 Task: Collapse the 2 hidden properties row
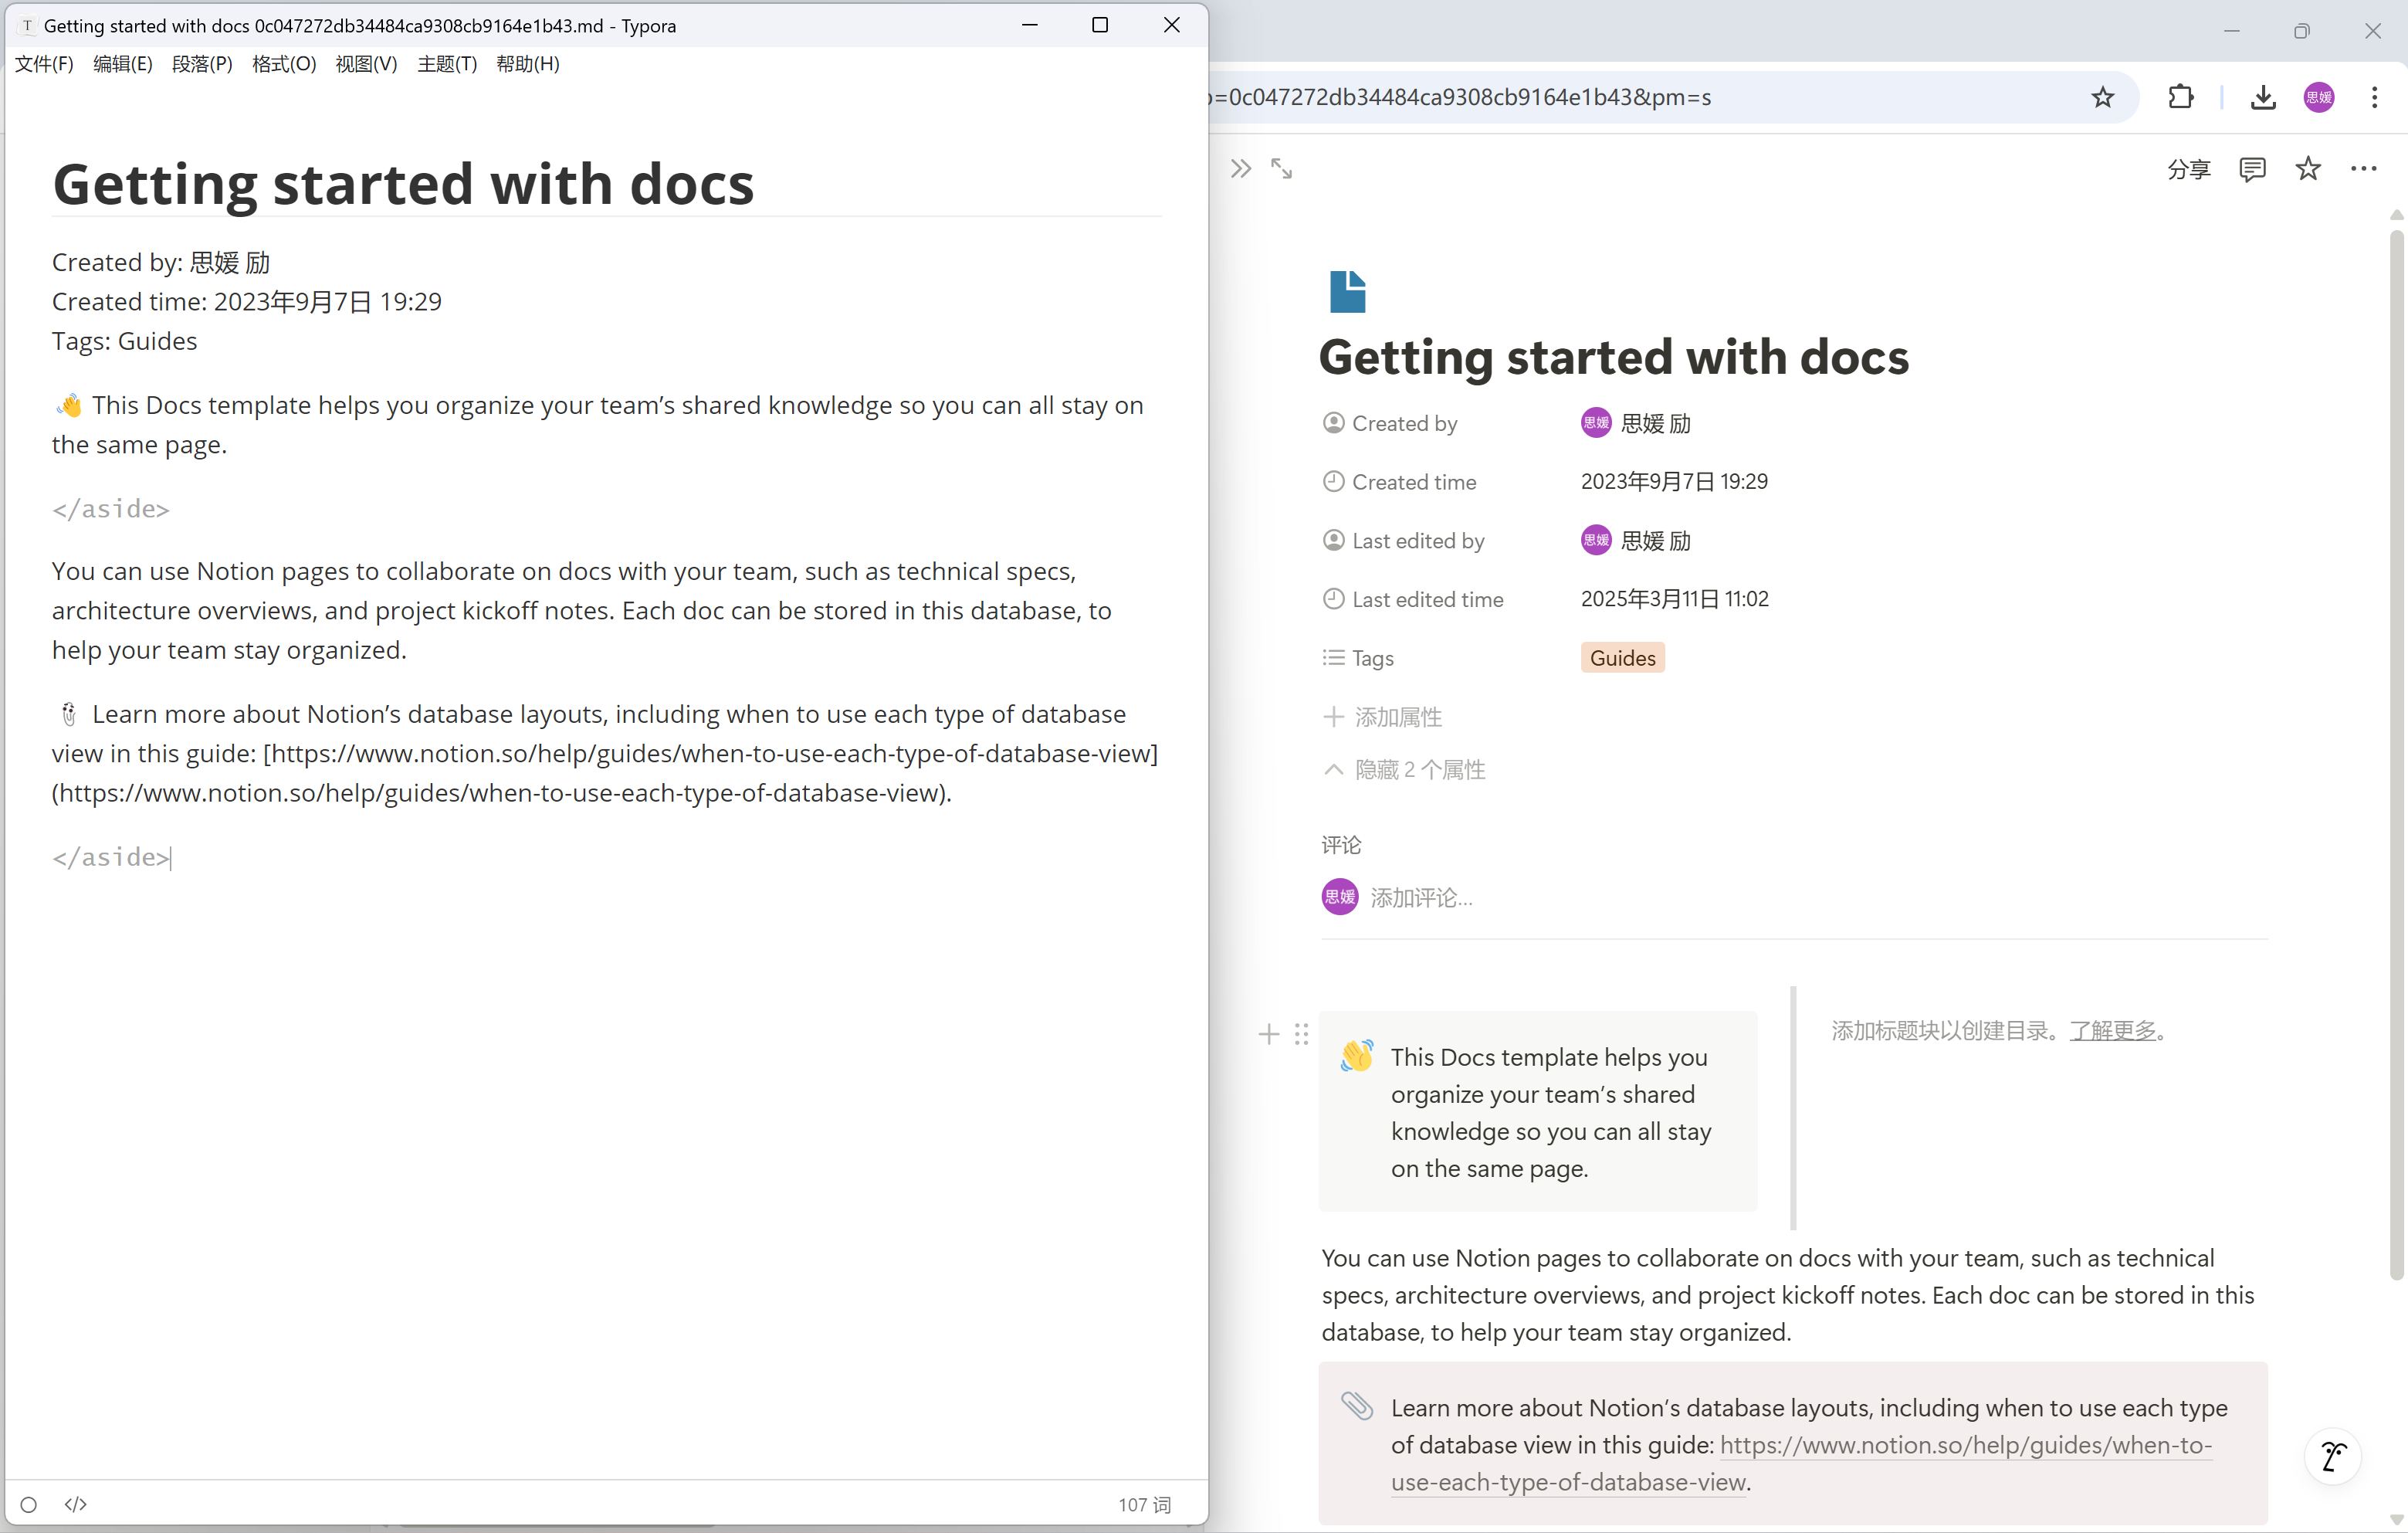(1404, 769)
